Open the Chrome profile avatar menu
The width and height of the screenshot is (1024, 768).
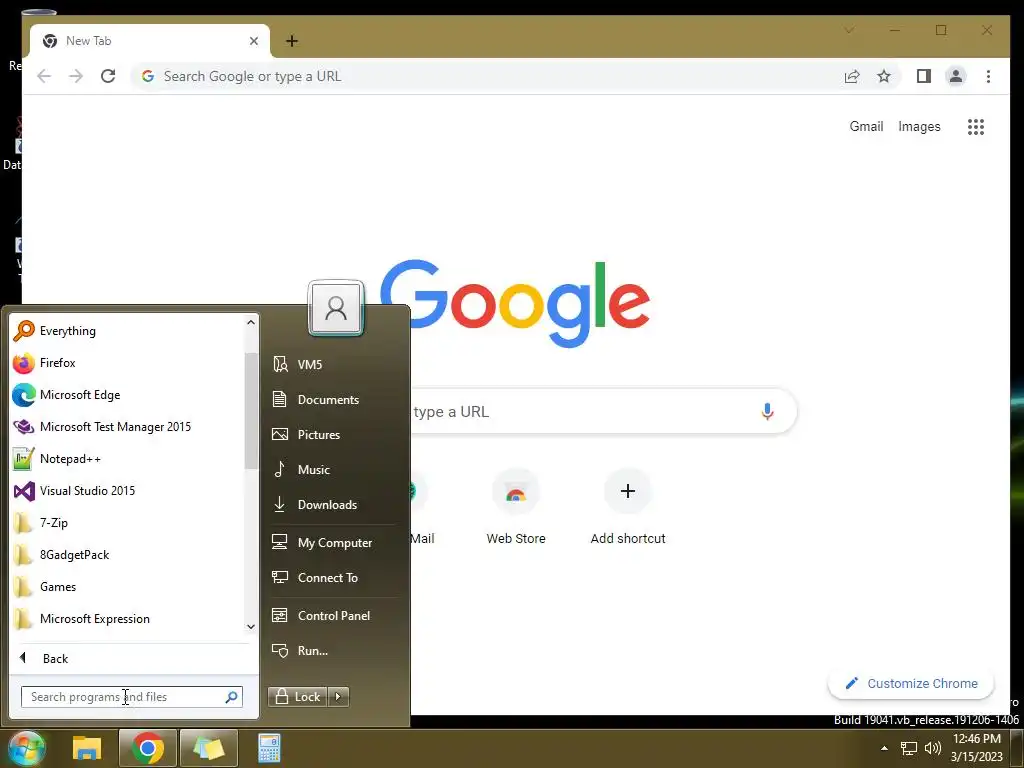pyautogui.click(x=955, y=76)
